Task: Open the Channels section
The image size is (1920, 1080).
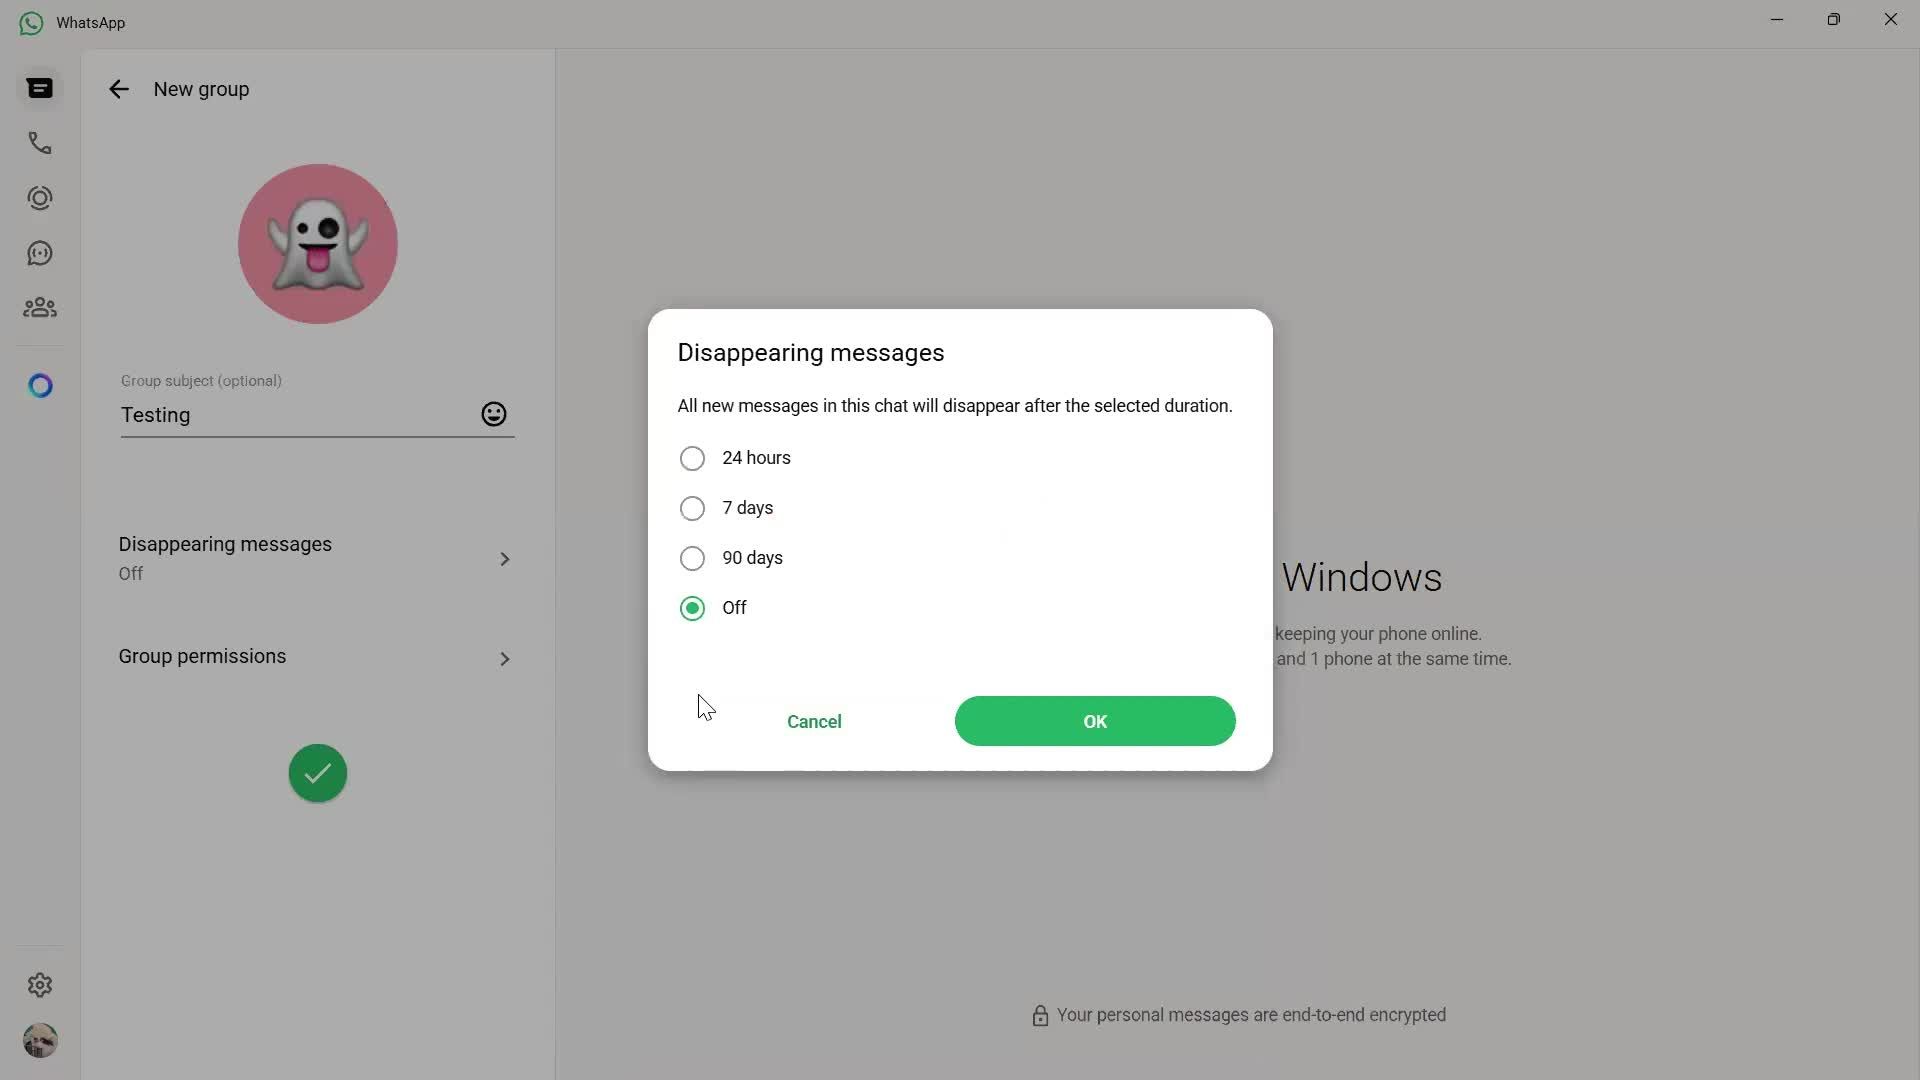Action: pyautogui.click(x=39, y=253)
